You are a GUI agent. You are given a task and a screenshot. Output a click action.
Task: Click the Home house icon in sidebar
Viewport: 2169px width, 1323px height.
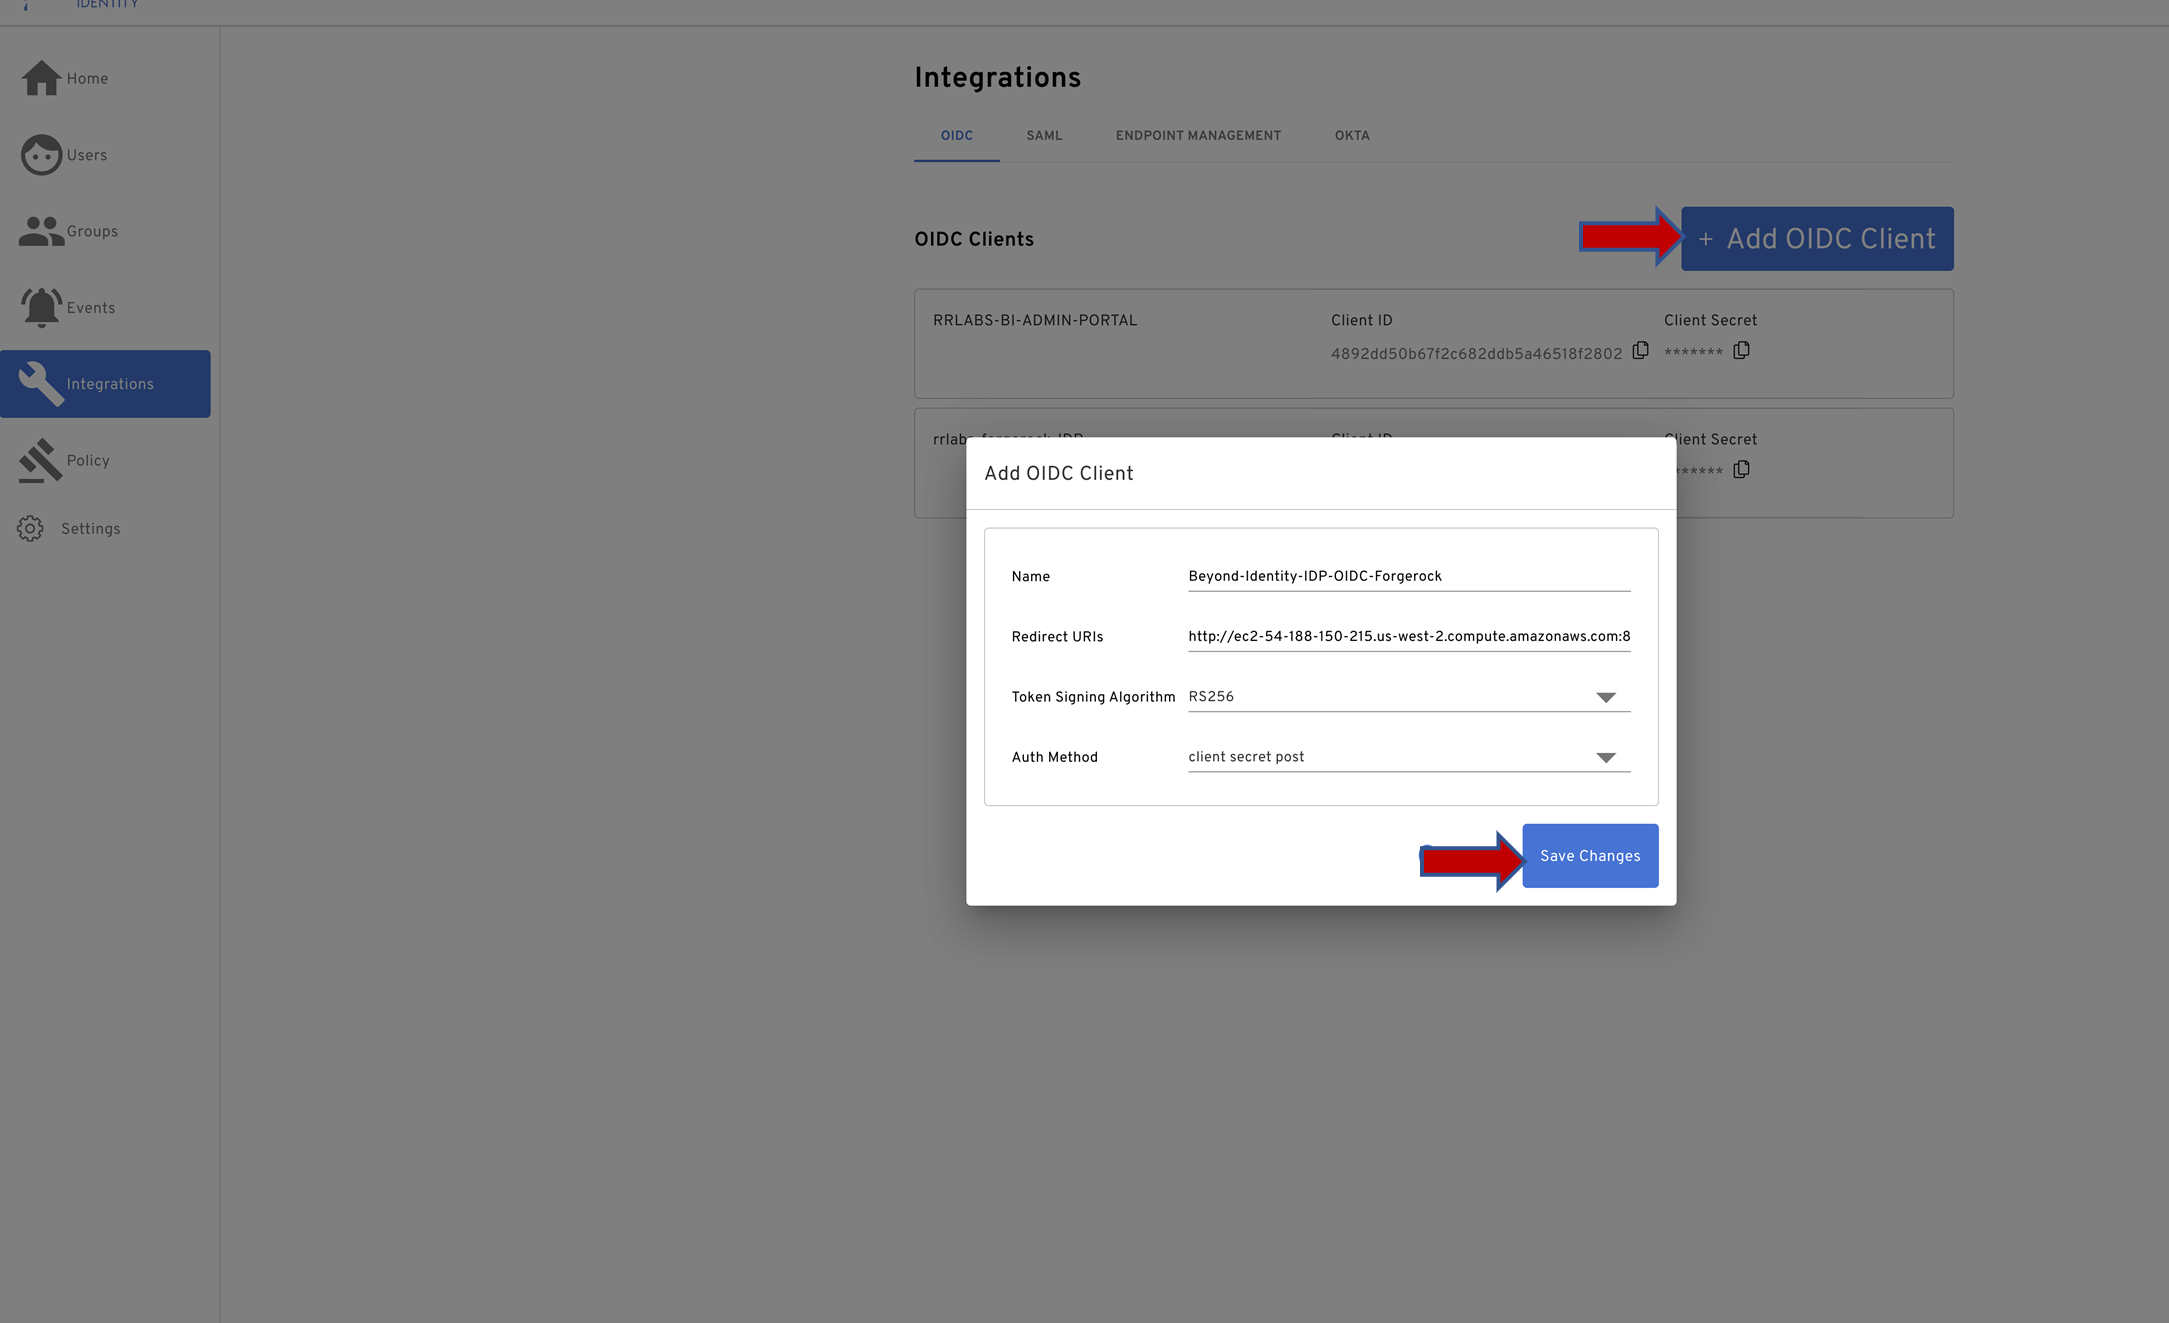coord(41,78)
